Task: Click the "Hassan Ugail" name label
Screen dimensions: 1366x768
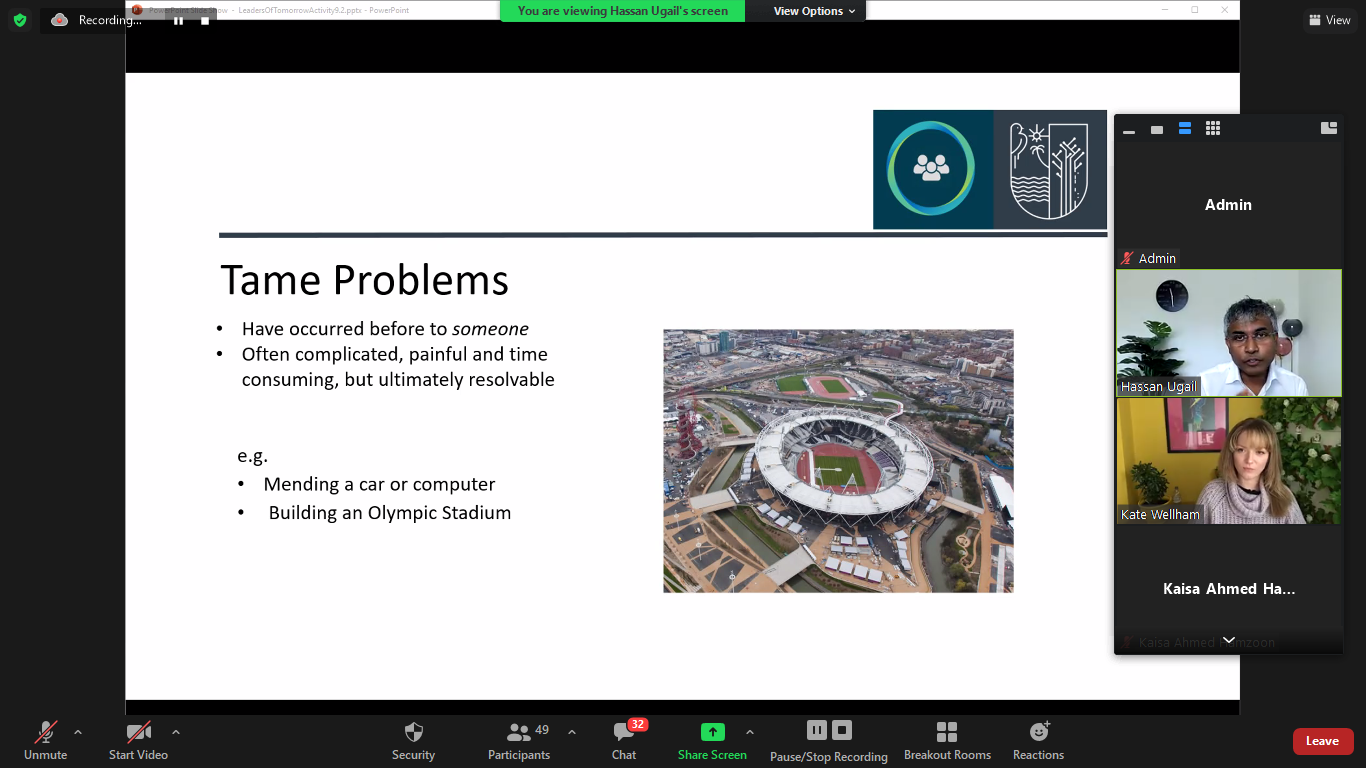Action: point(1158,387)
